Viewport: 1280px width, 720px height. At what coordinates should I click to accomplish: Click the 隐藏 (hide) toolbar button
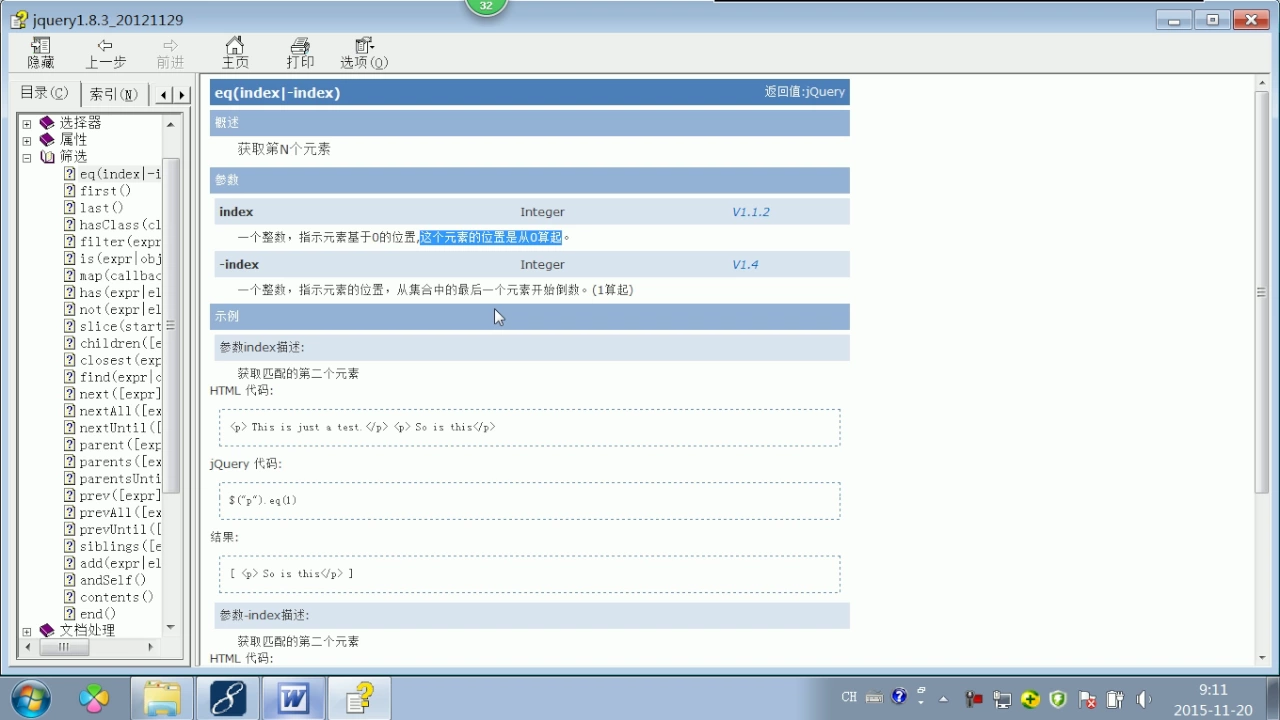41,53
